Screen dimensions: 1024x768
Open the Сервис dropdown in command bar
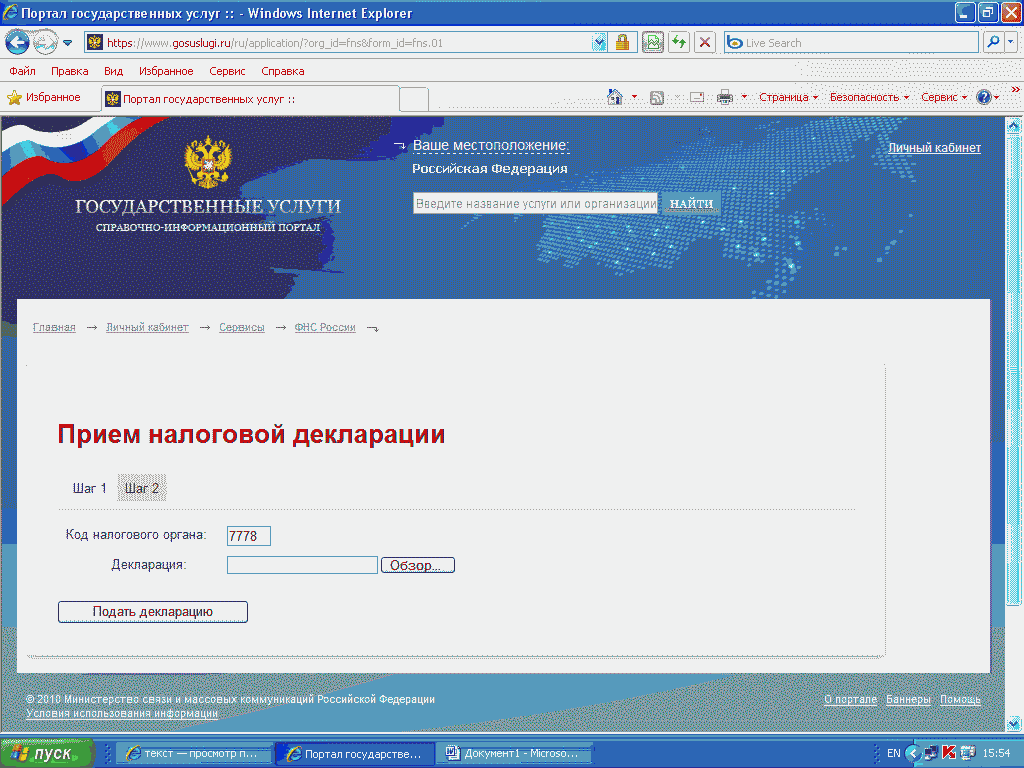(x=943, y=97)
